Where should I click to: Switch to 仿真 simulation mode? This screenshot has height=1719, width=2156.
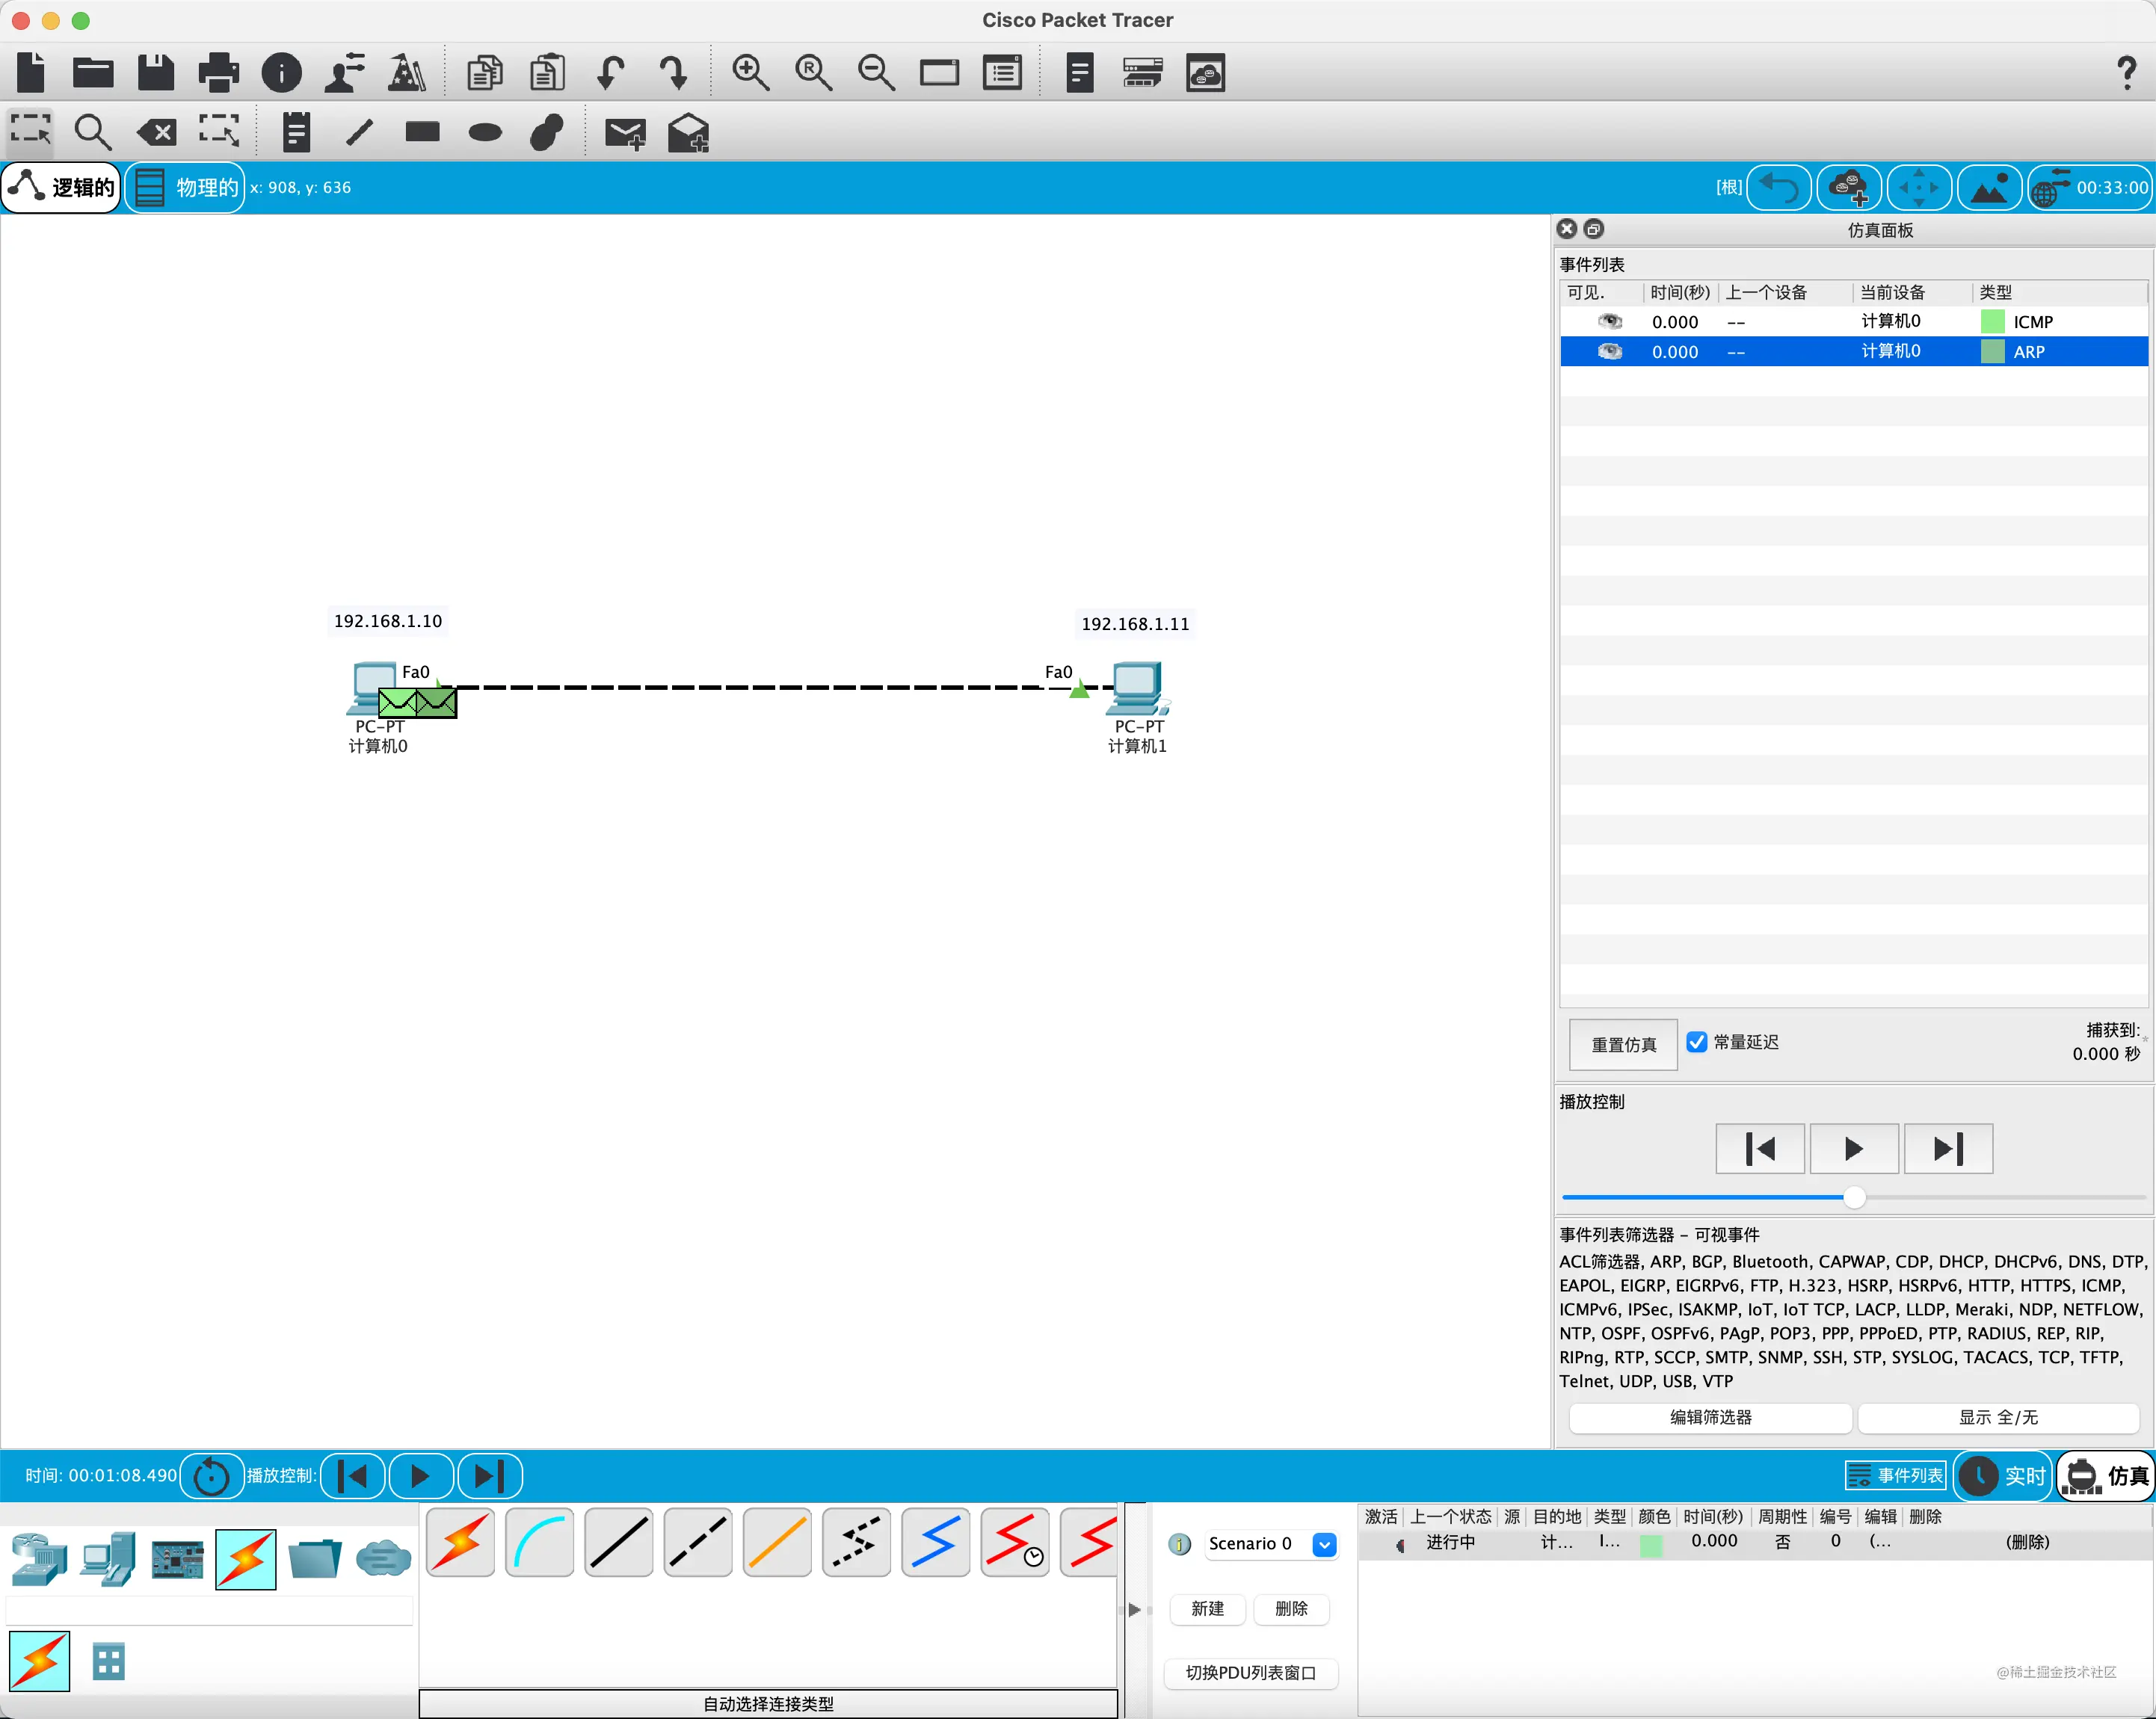[x=2106, y=1476]
